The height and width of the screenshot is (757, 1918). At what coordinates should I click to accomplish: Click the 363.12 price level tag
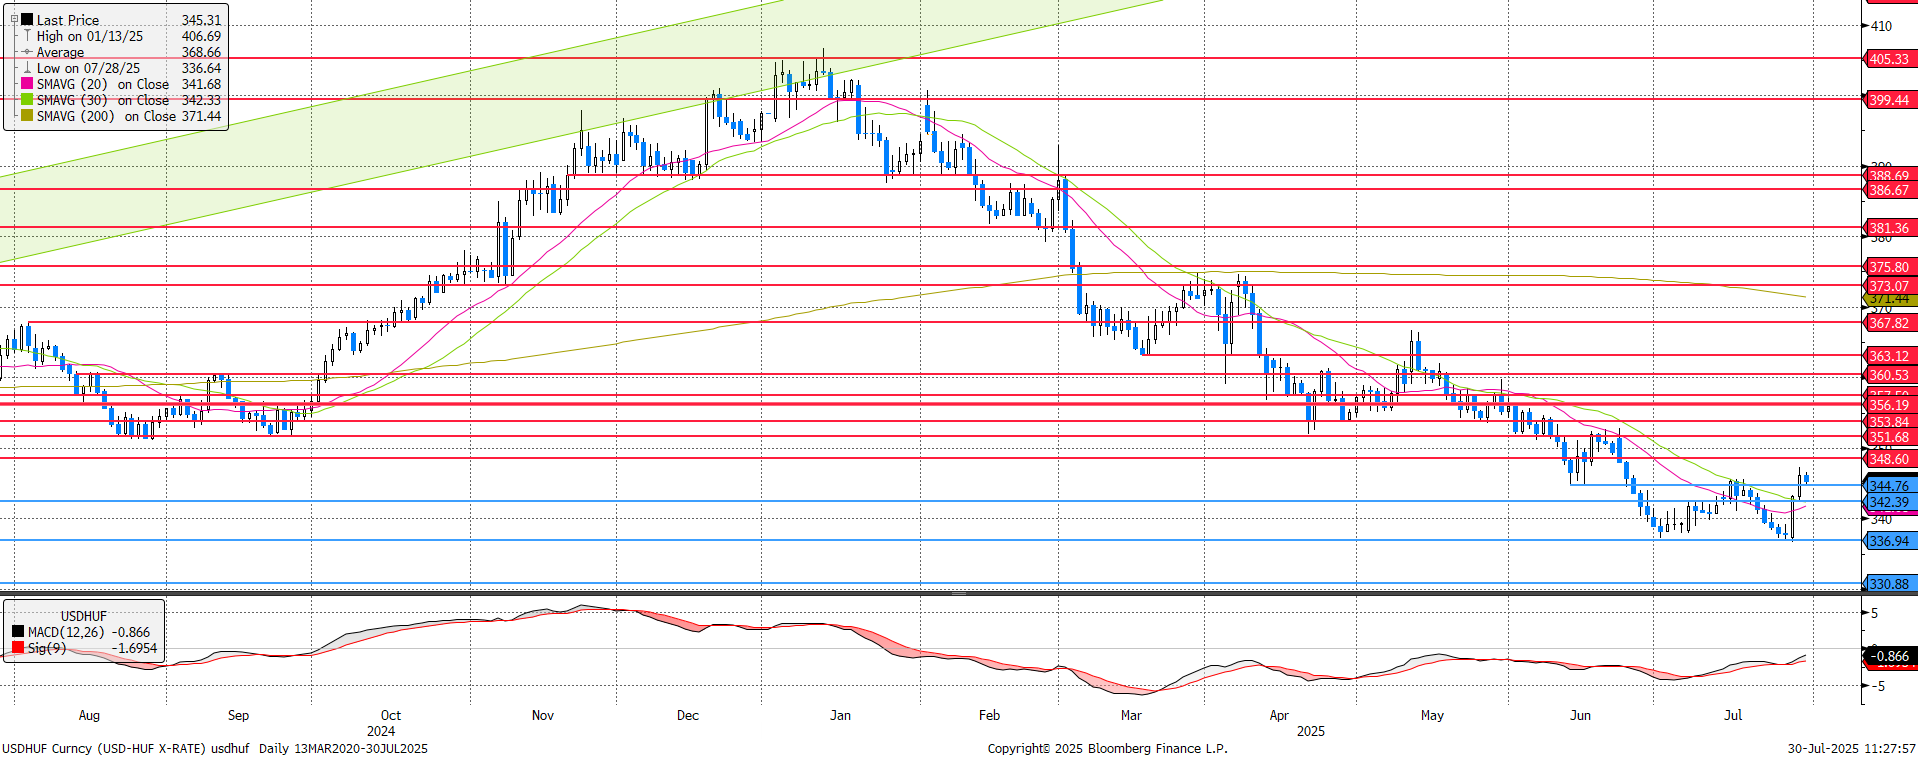tap(1889, 356)
